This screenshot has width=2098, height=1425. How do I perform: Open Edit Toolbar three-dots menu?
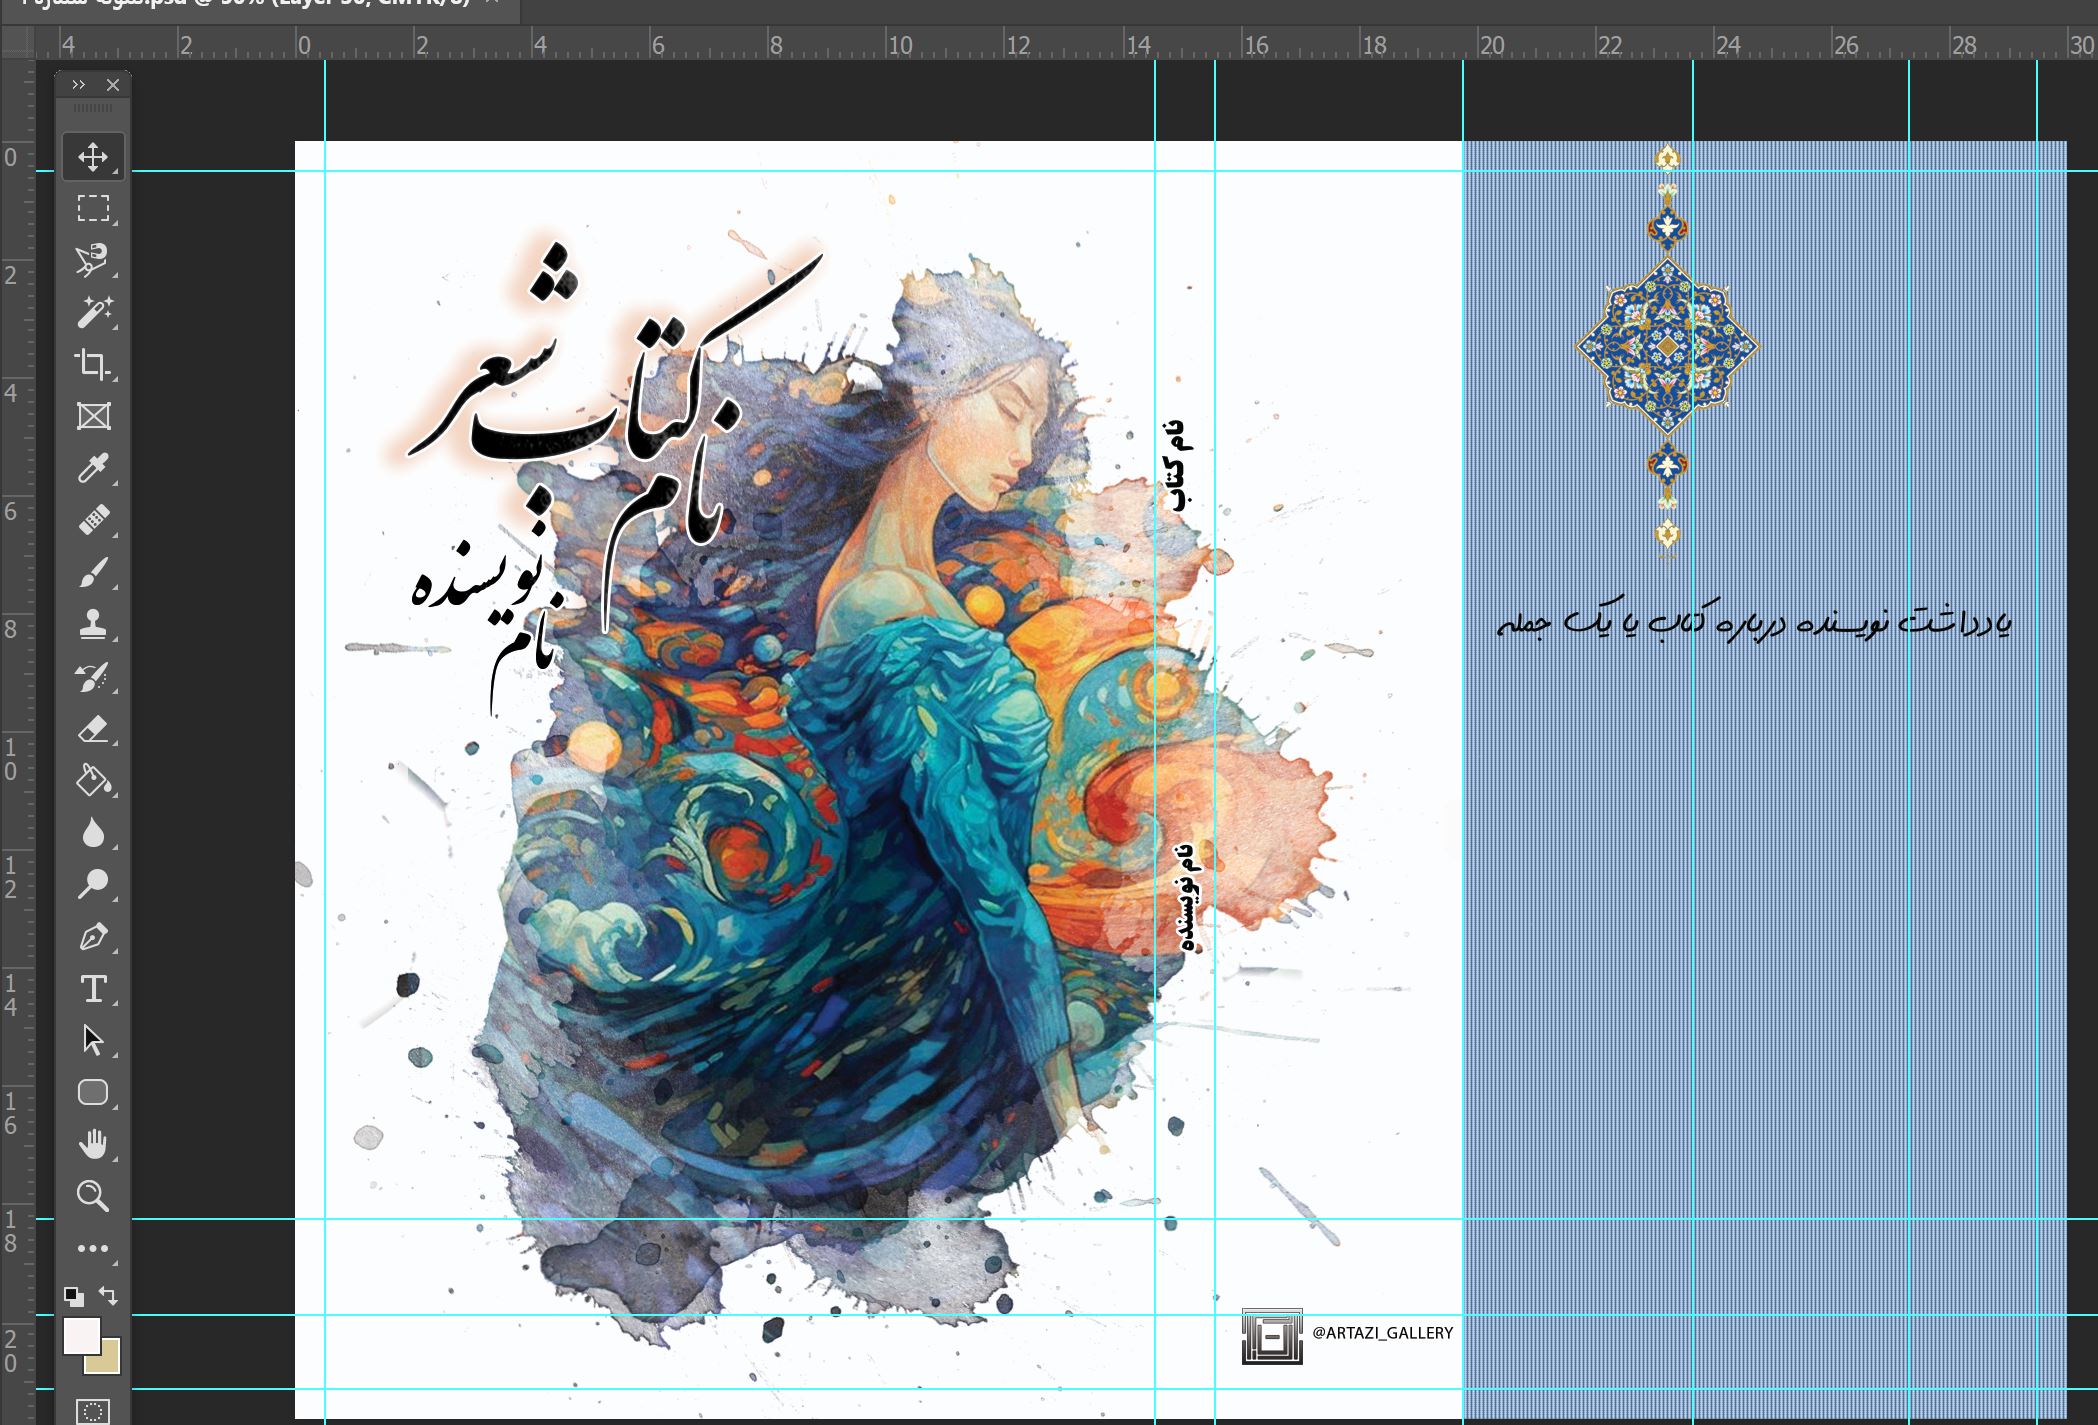pos(93,1248)
